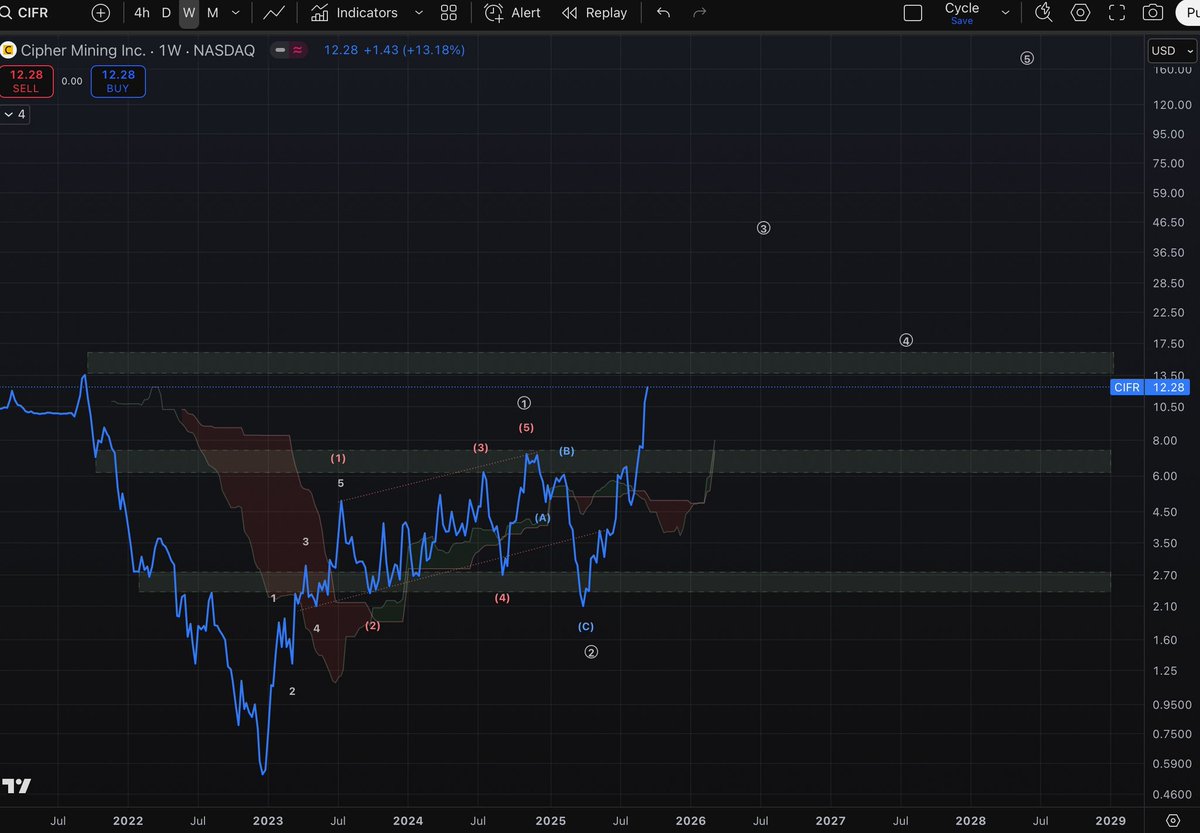
Task: Switch to the 4h timeframe
Action: tap(142, 13)
